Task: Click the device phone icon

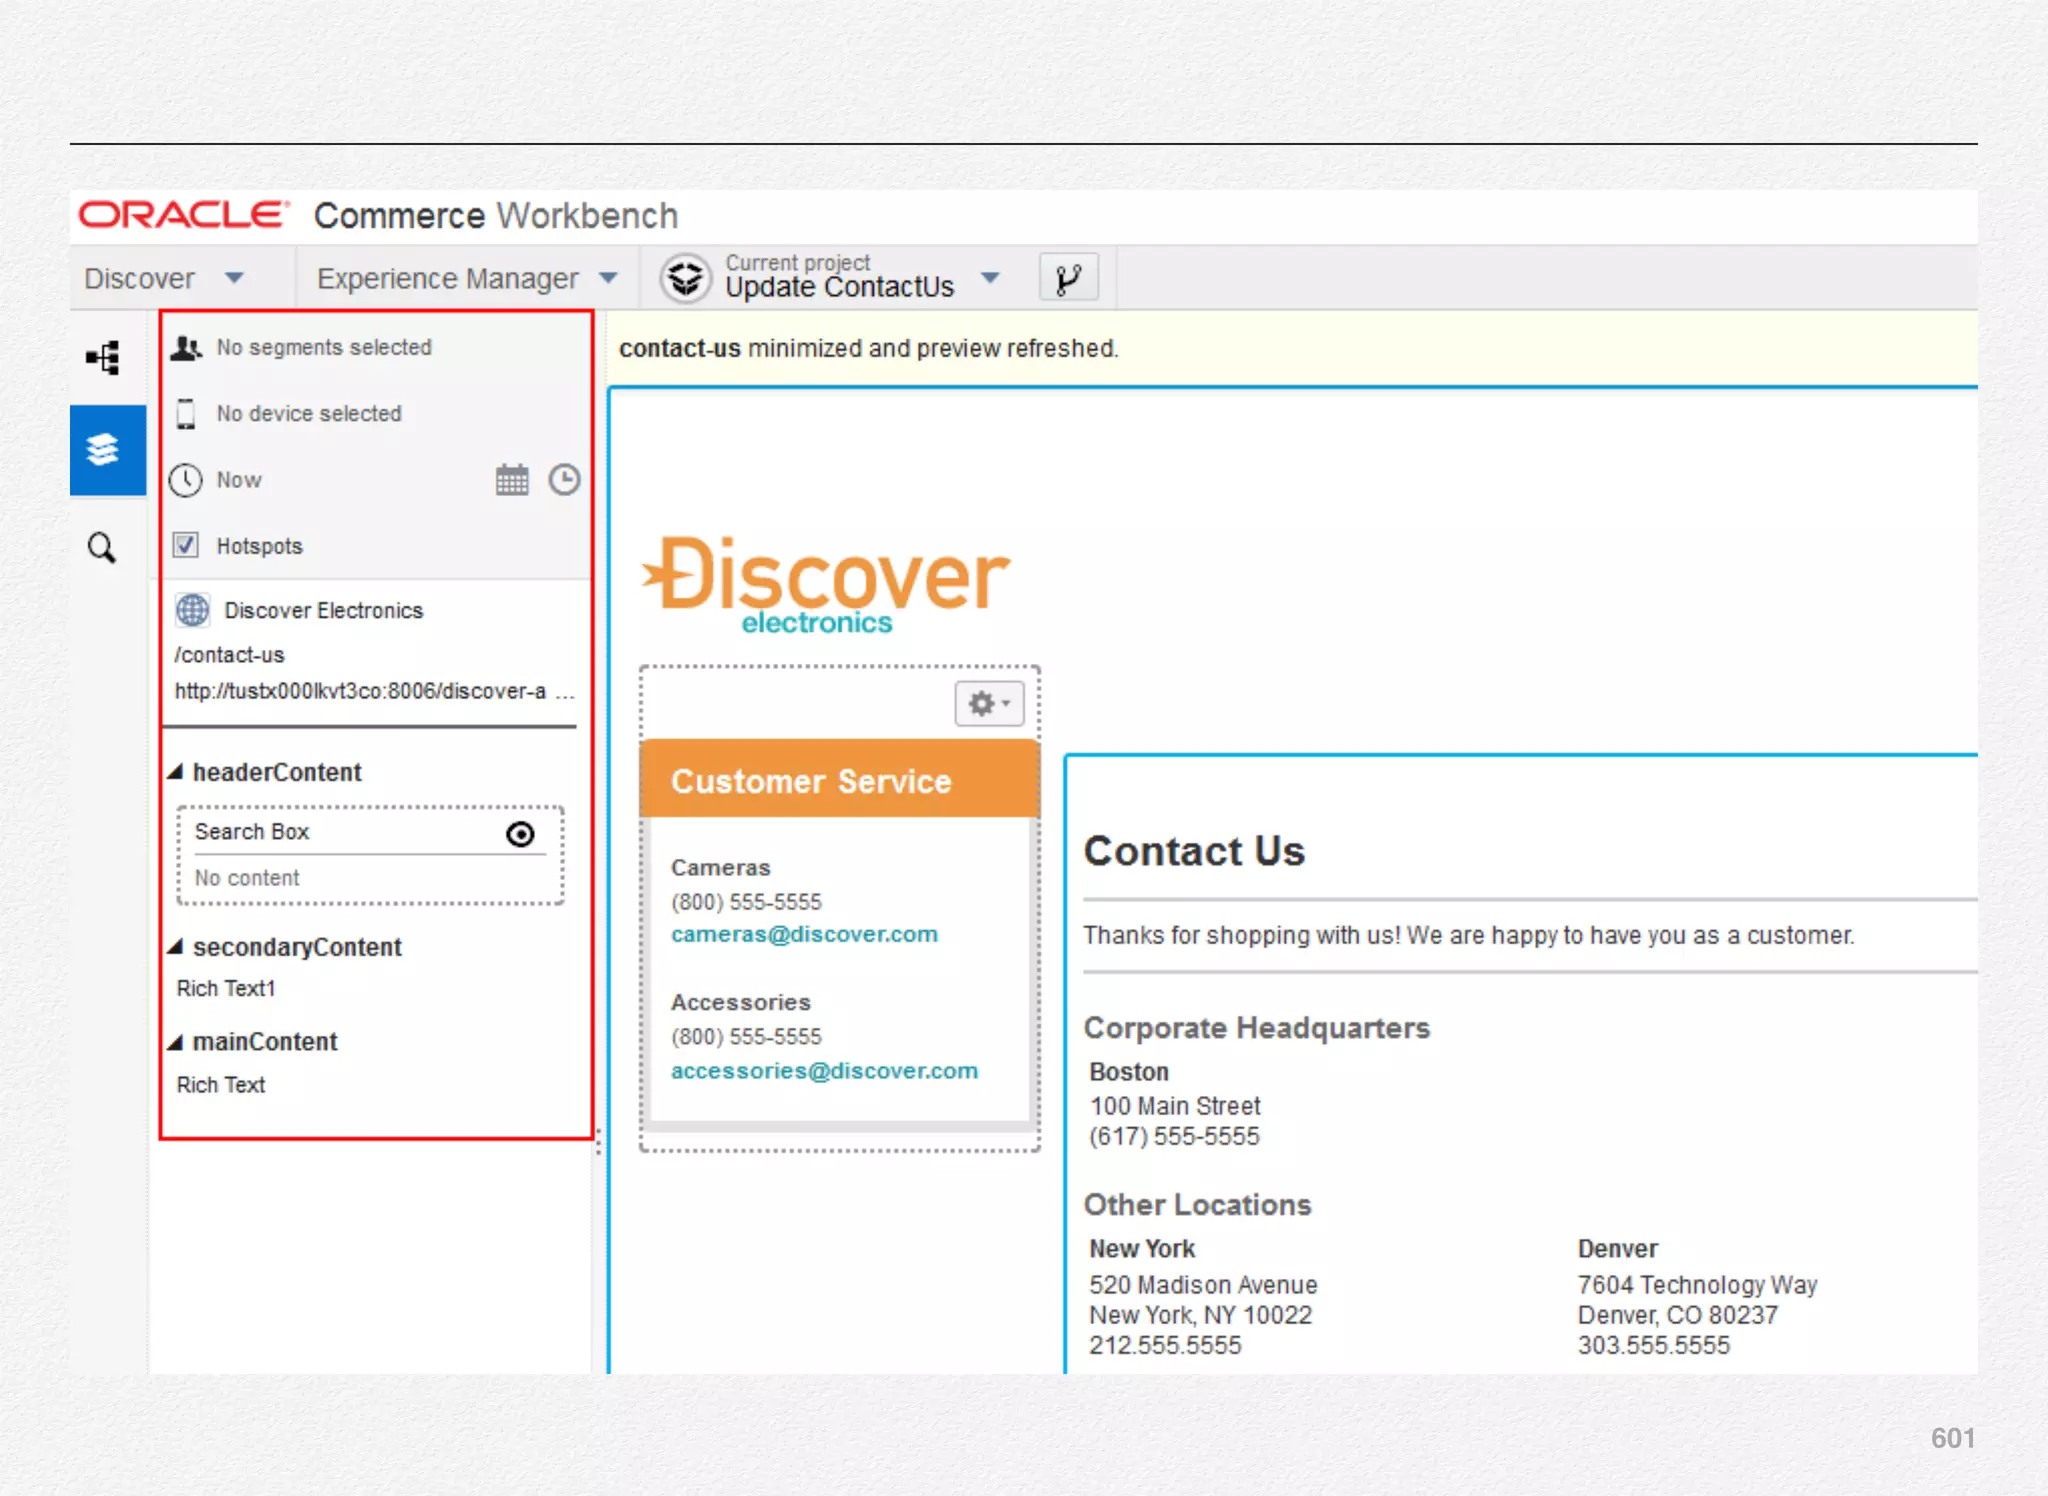Action: [x=186, y=413]
